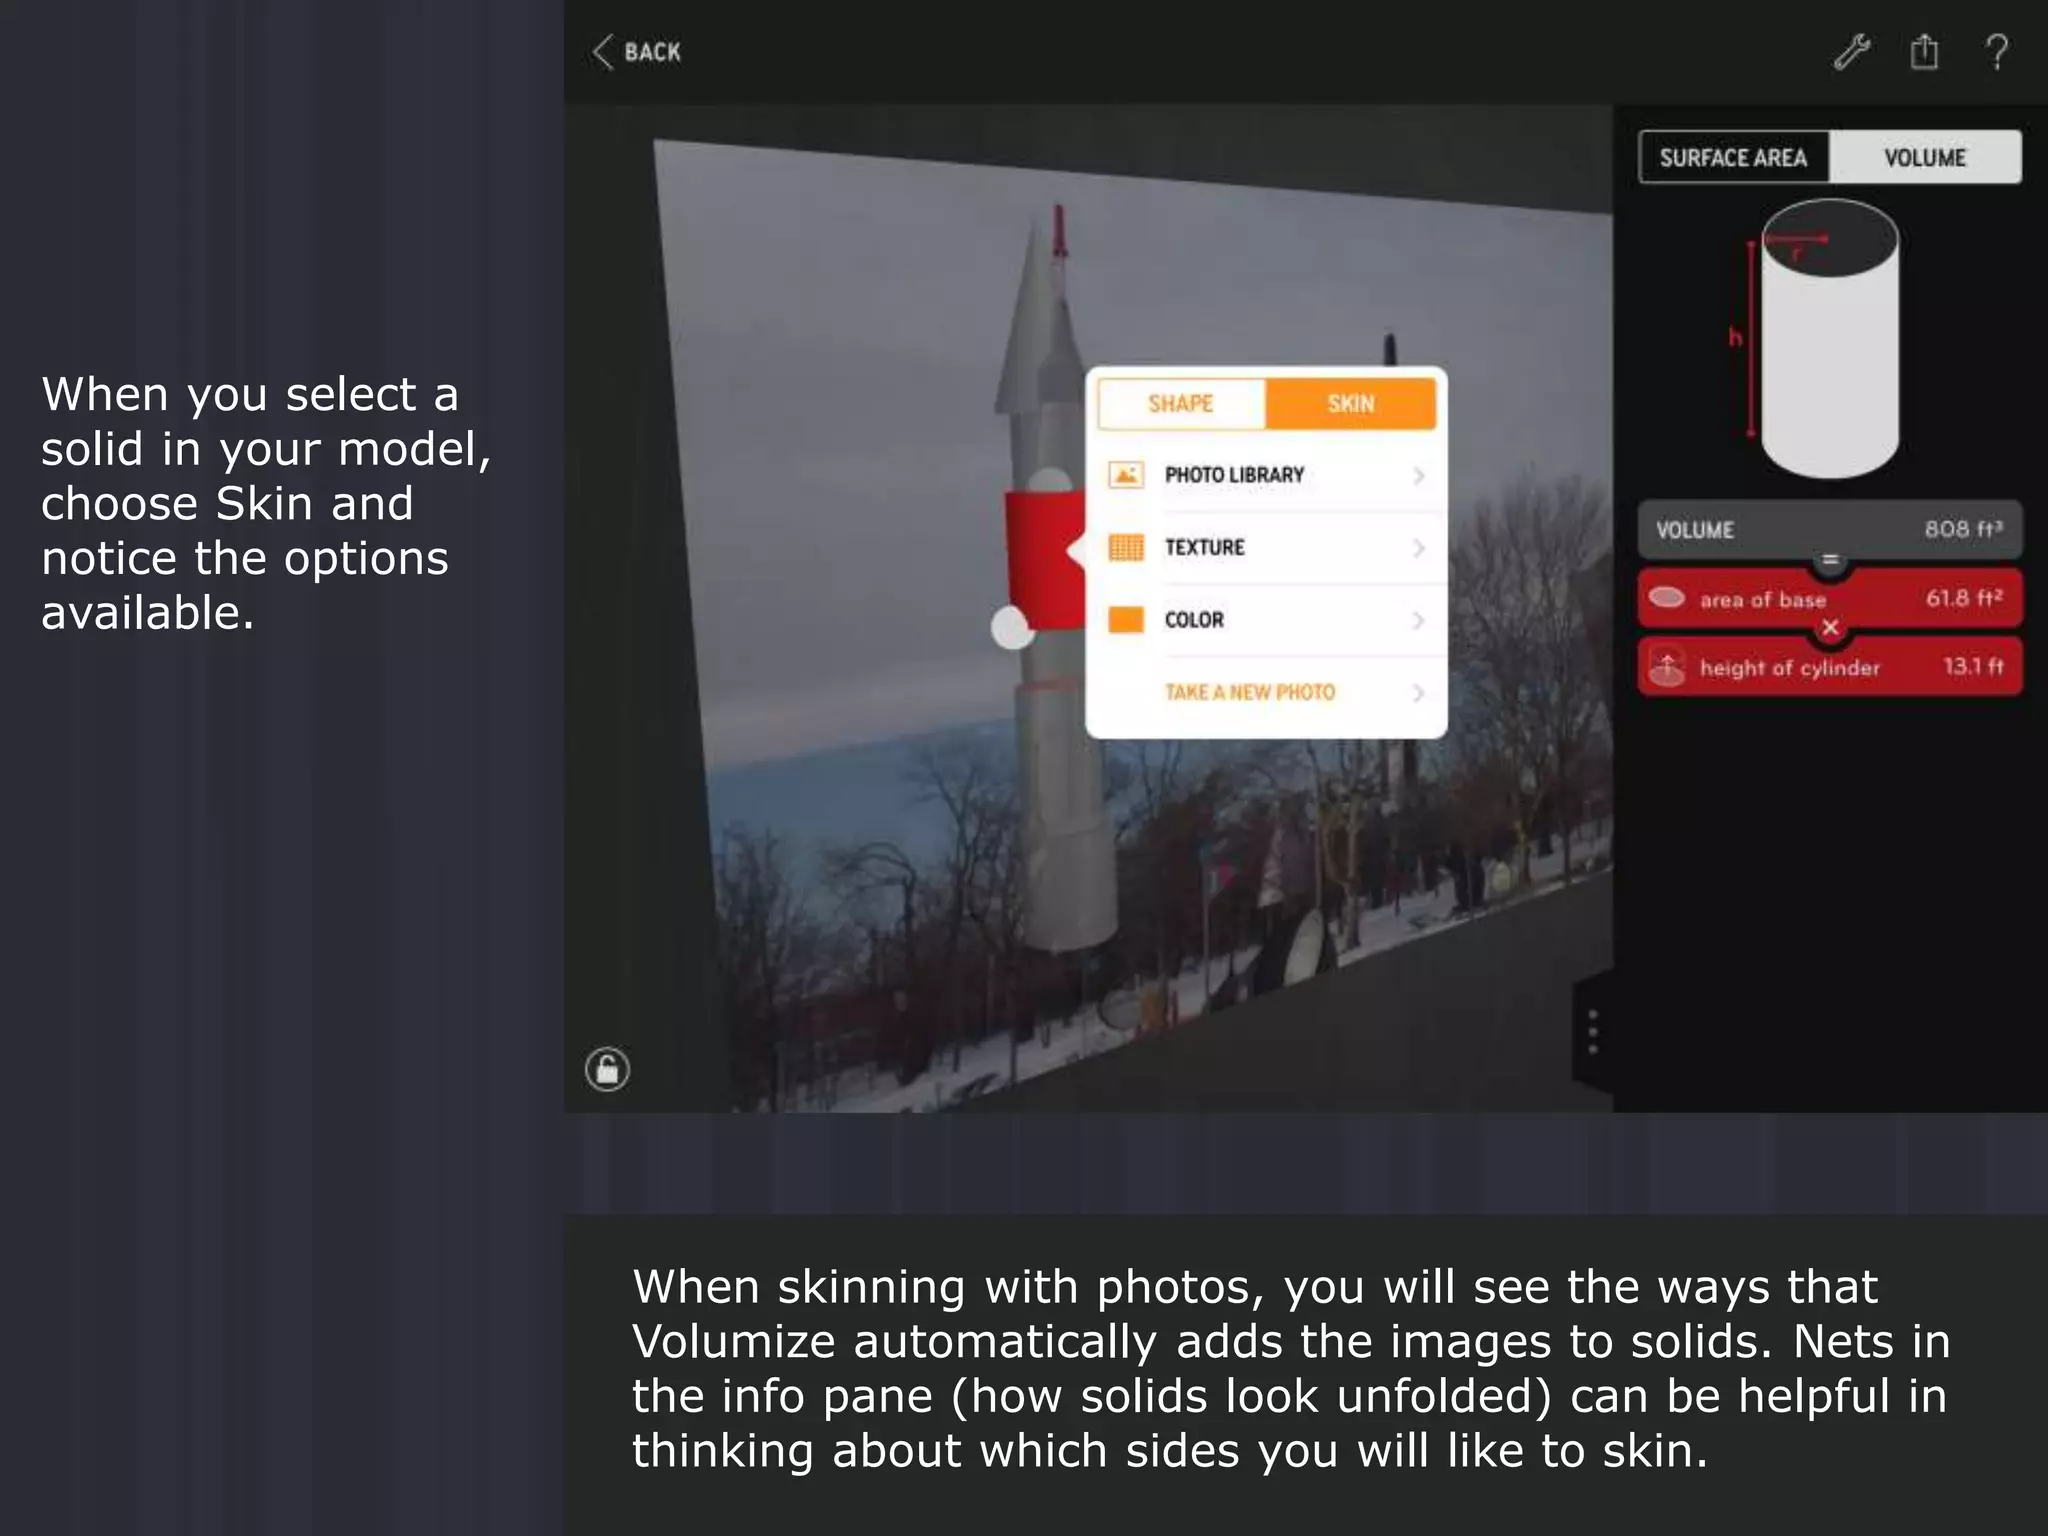Tap the share export icon
Screen dimensions: 2048x1536
[1924, 52]
